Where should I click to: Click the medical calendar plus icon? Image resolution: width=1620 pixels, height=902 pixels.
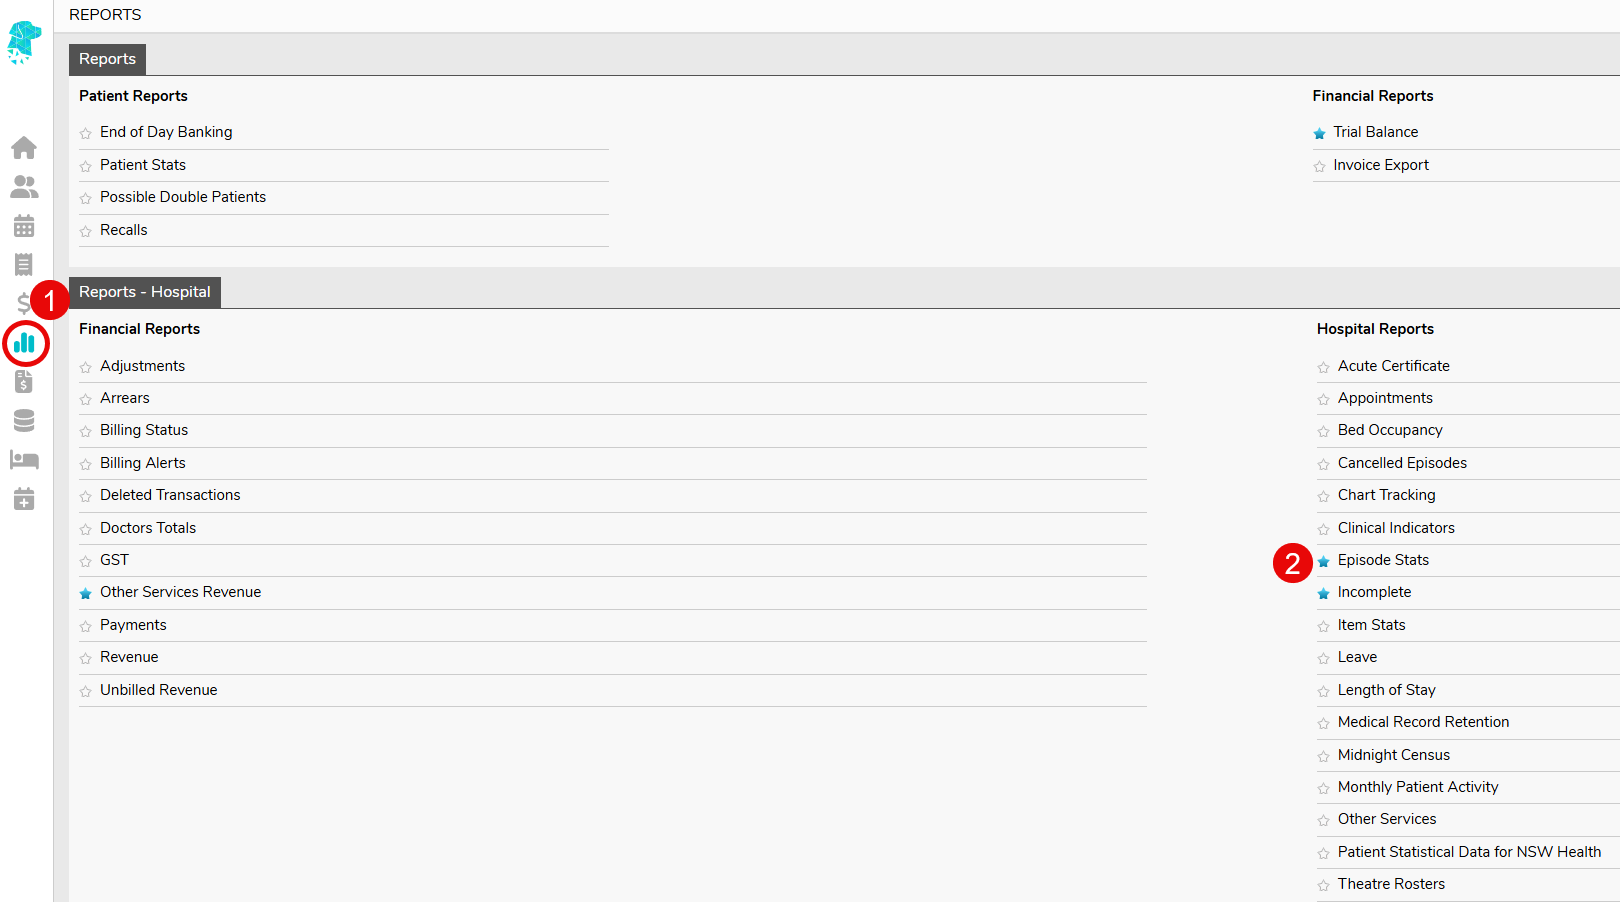coord(24,499)
